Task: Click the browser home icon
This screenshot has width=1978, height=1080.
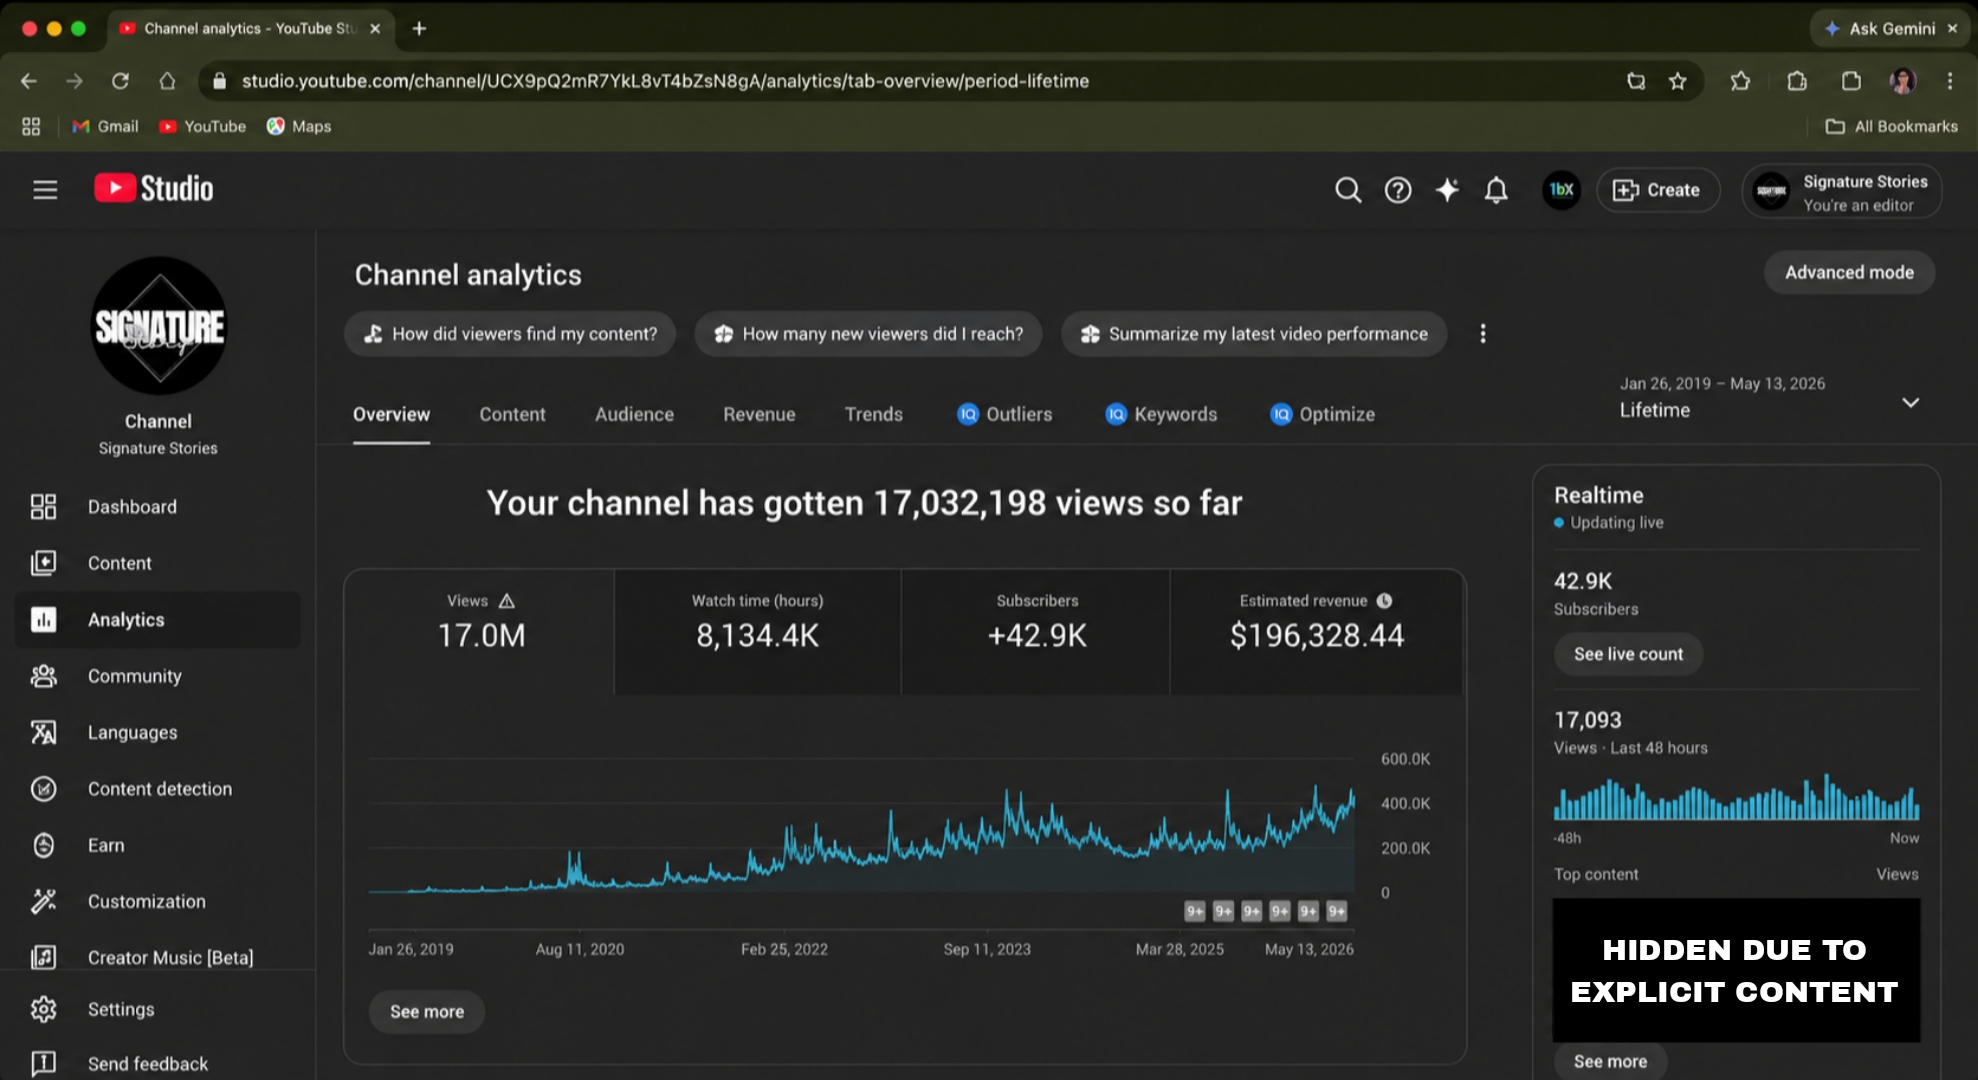Action: [167, 81]
